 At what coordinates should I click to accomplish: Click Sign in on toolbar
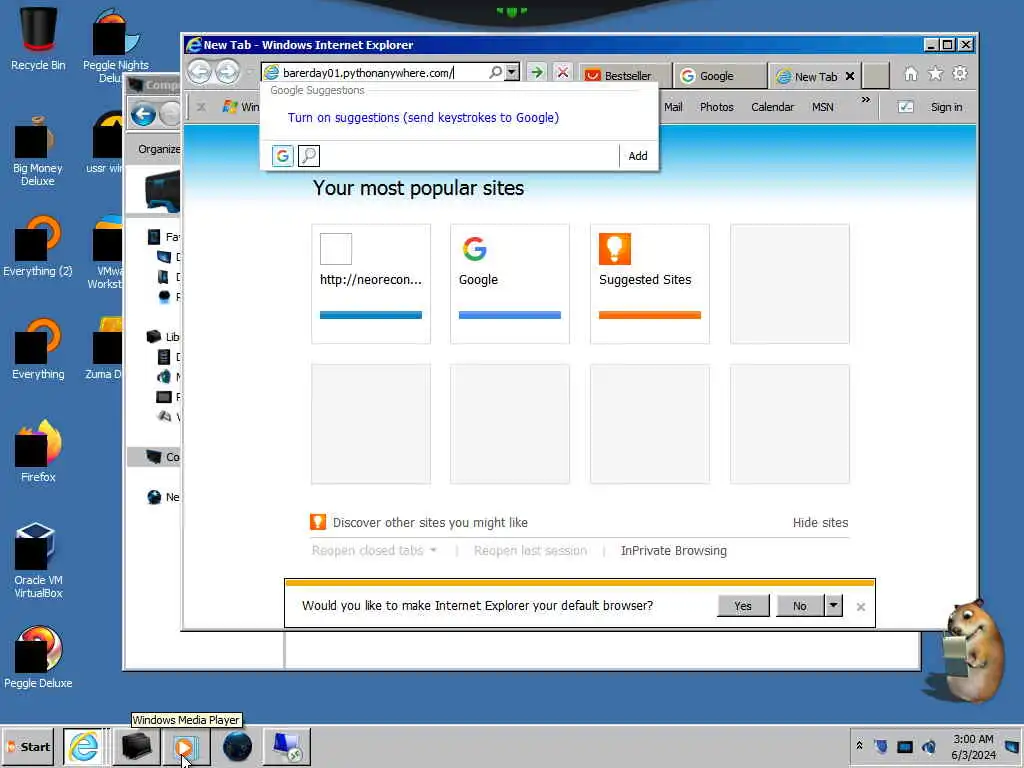pyautogui.click(x=946, y=107)
